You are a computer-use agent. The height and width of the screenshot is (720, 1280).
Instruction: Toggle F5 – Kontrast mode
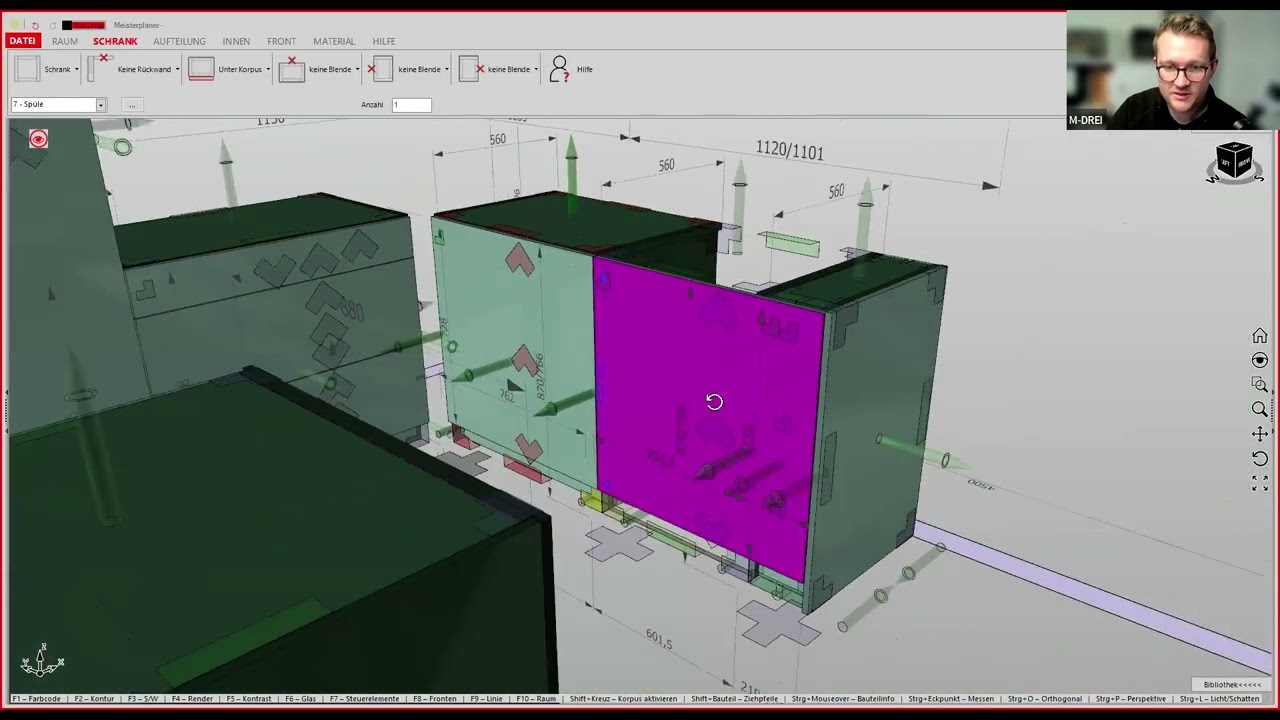point(249,699)
